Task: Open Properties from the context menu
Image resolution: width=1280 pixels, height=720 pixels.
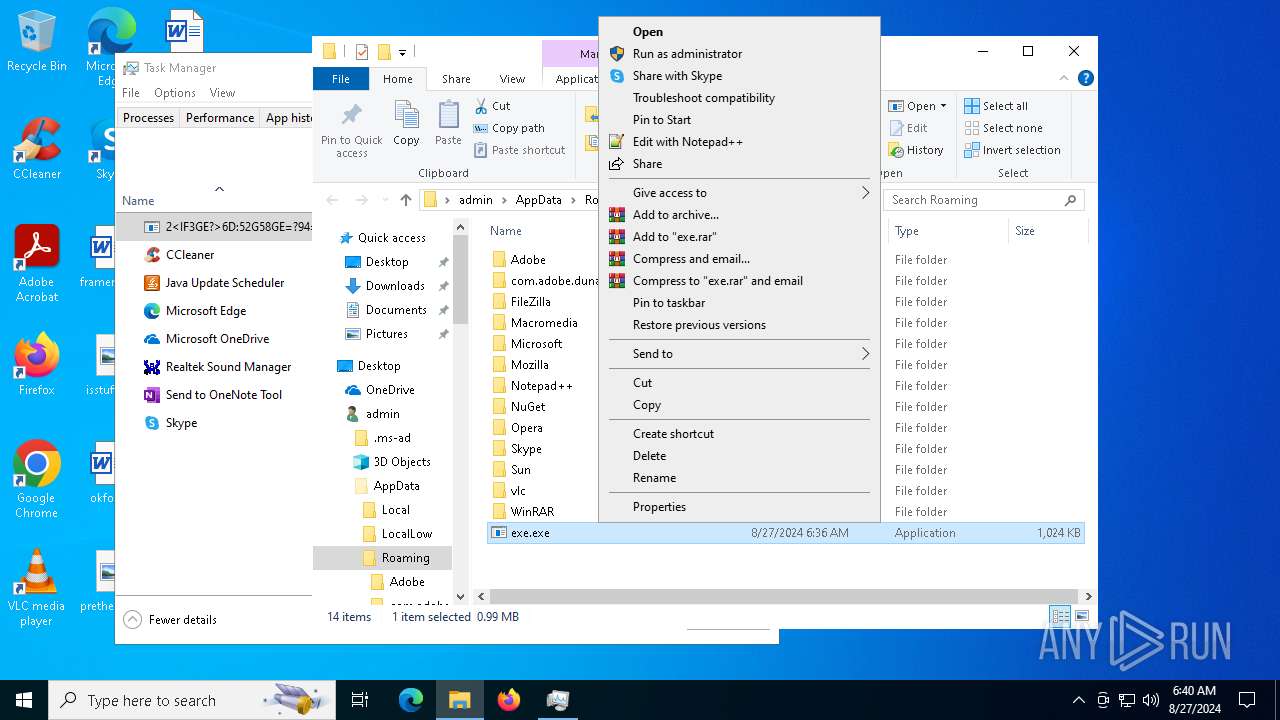Action: [x=659, y=507]
